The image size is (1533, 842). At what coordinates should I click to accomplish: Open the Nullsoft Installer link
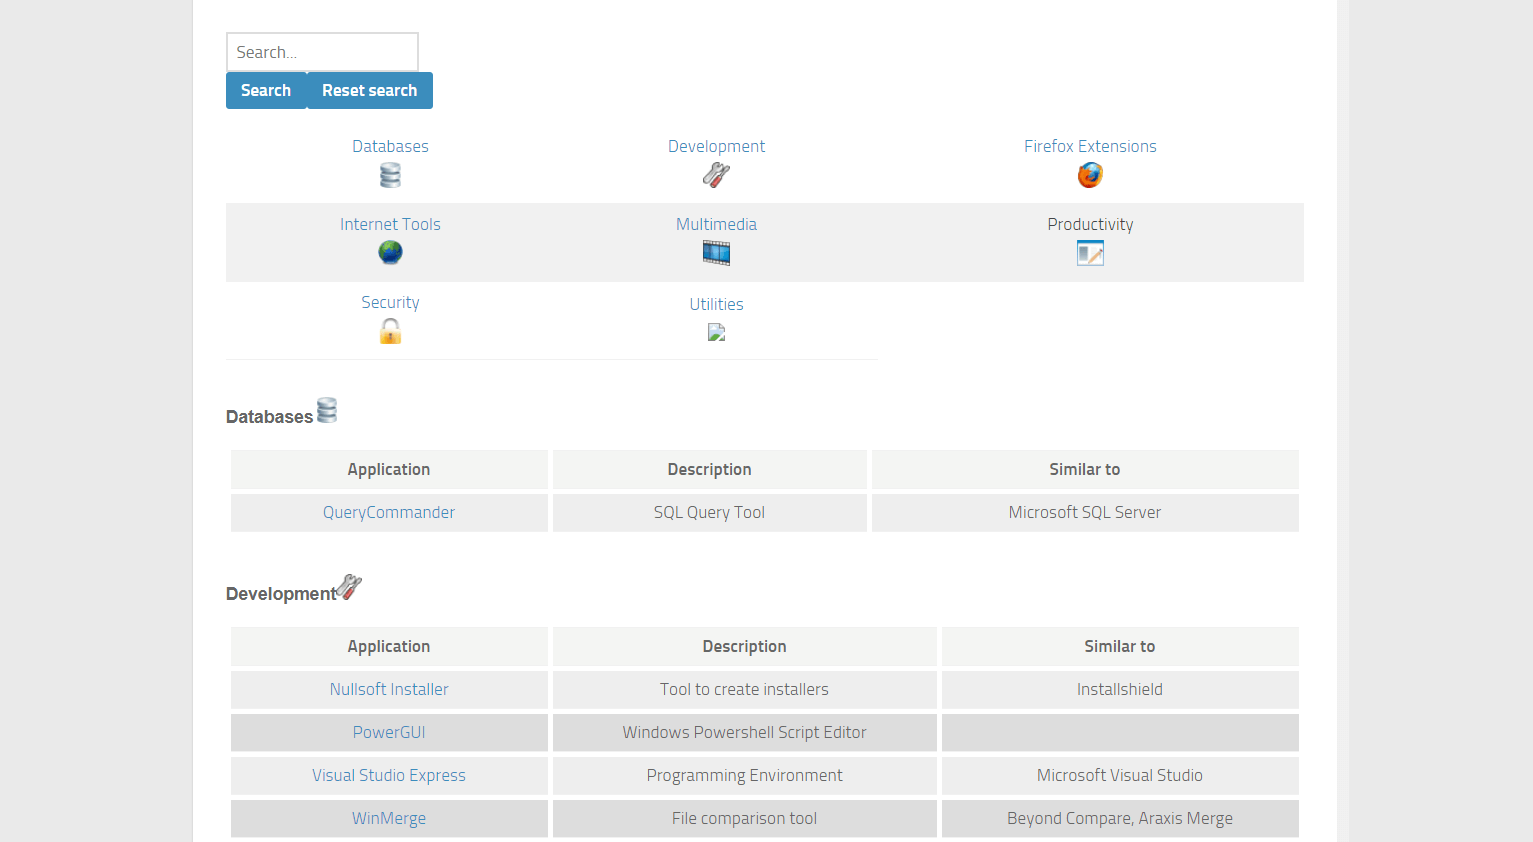(389, 689)
